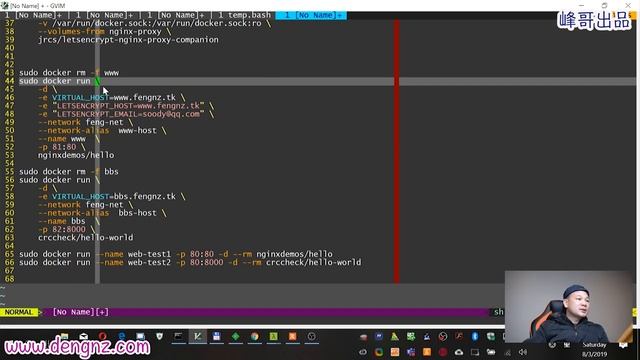Open the action center notification icon

[623, 345]
